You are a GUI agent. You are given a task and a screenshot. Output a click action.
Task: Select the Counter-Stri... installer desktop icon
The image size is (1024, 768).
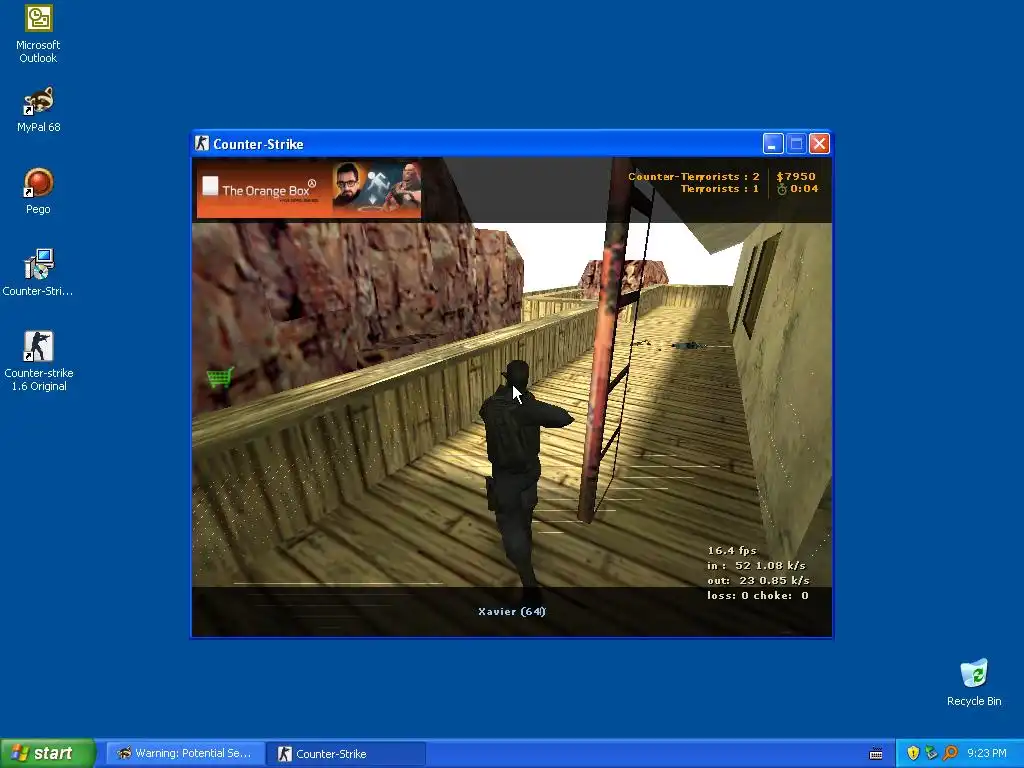tap(38, 273)
